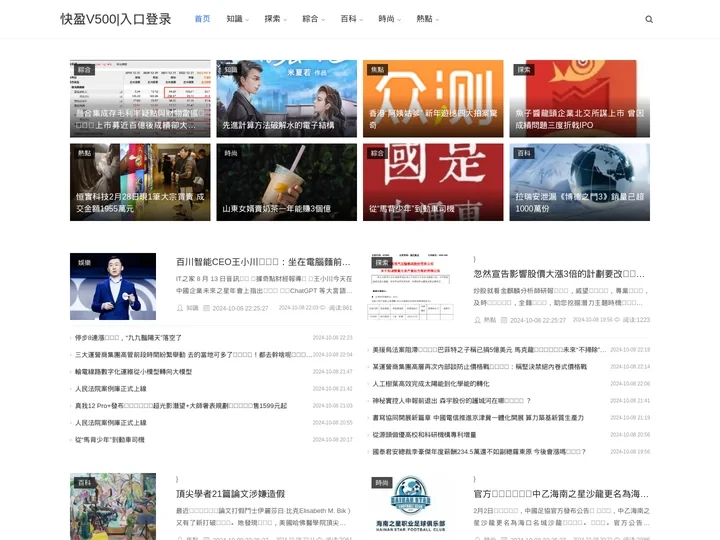
Task: Open list item 從源頭做優高校和科研機構專利增量
Action: (x=424, y=434)
